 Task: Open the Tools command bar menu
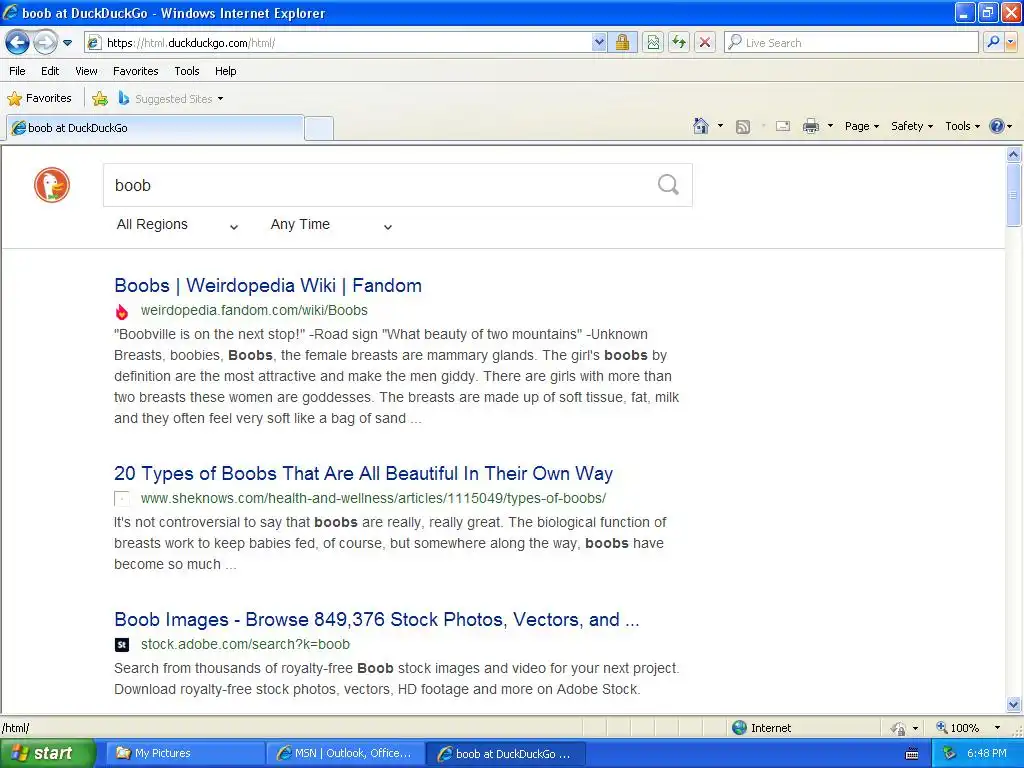point(963,127)
